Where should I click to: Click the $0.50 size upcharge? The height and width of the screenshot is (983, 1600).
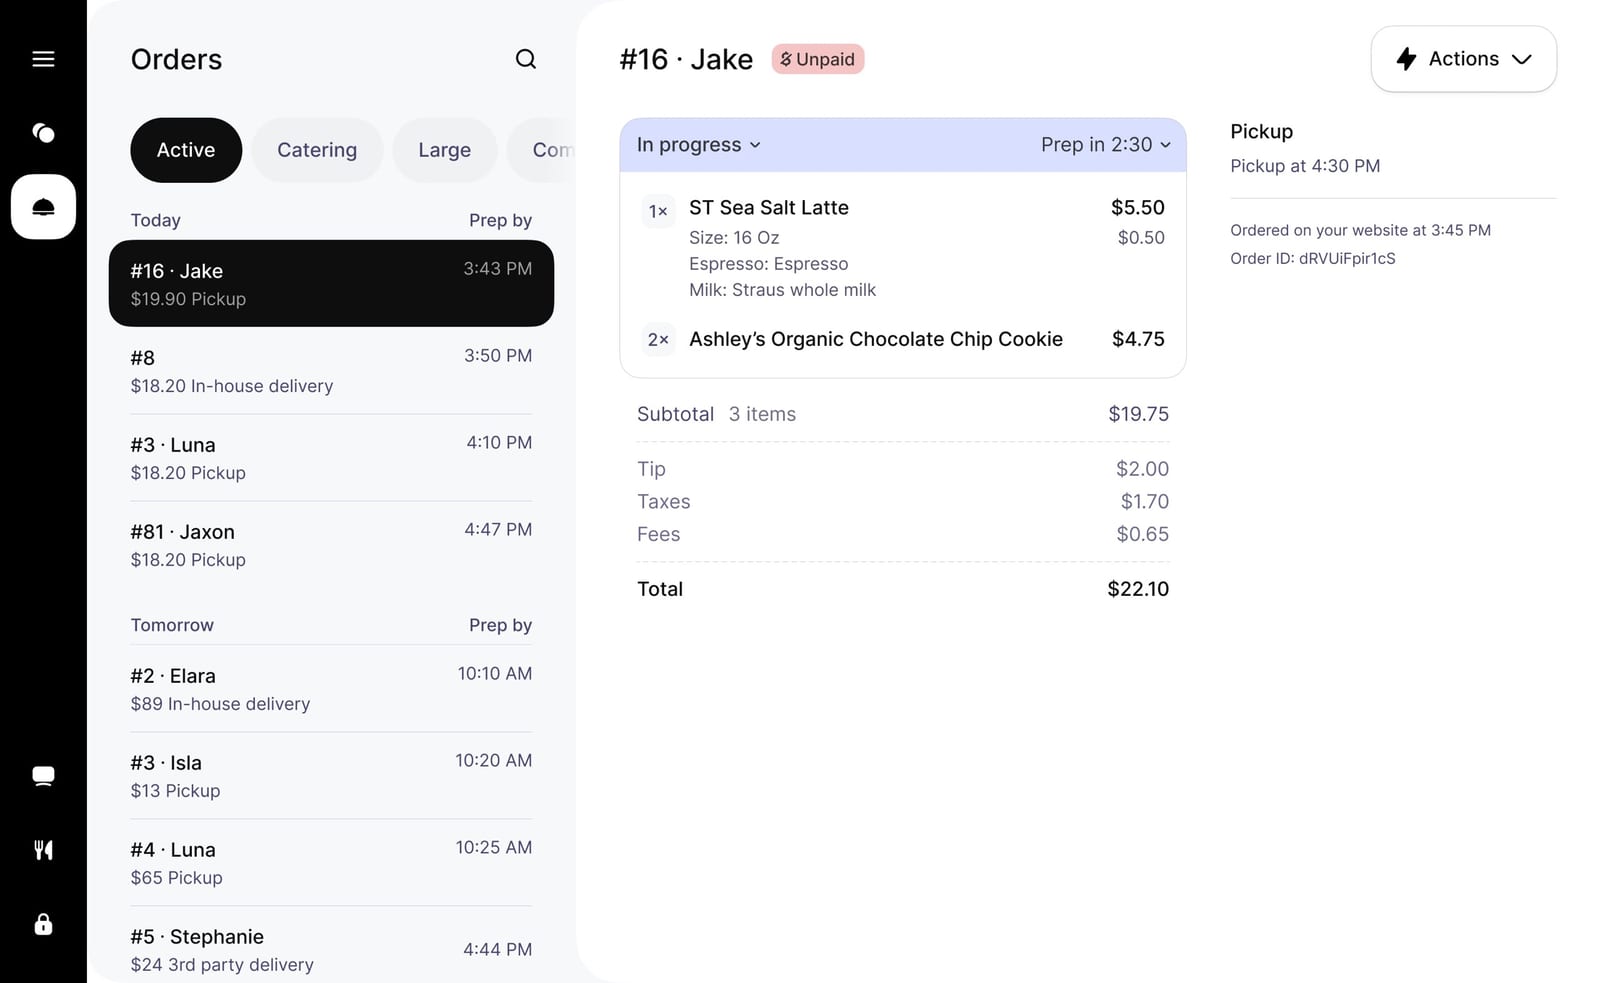[1141, 238]
